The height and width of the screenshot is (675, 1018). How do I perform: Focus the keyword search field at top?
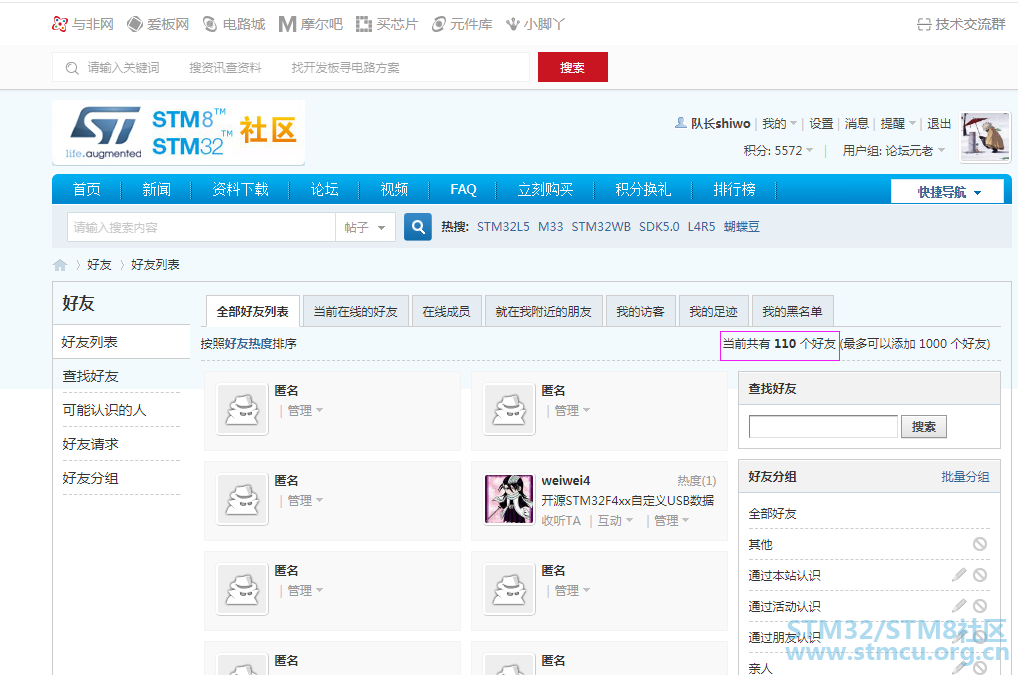point(291,67)
